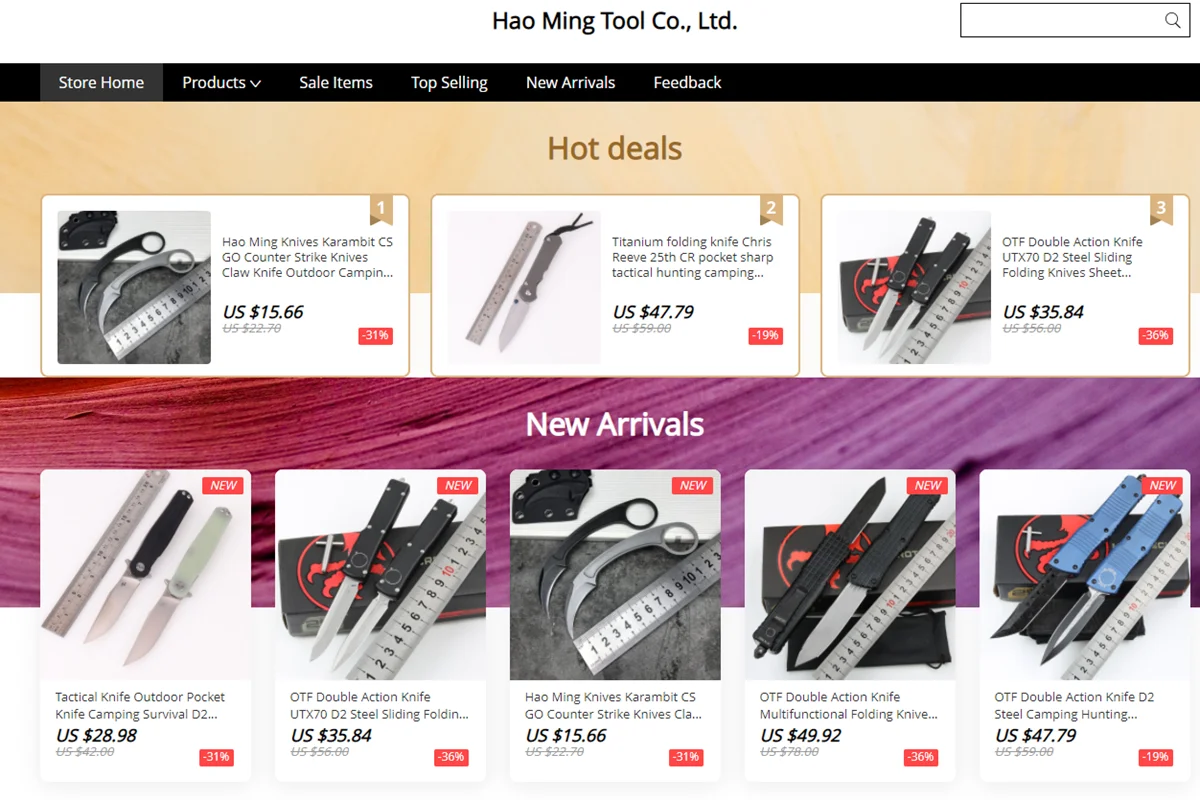Go to Sale Items

(x=336, y=82)
